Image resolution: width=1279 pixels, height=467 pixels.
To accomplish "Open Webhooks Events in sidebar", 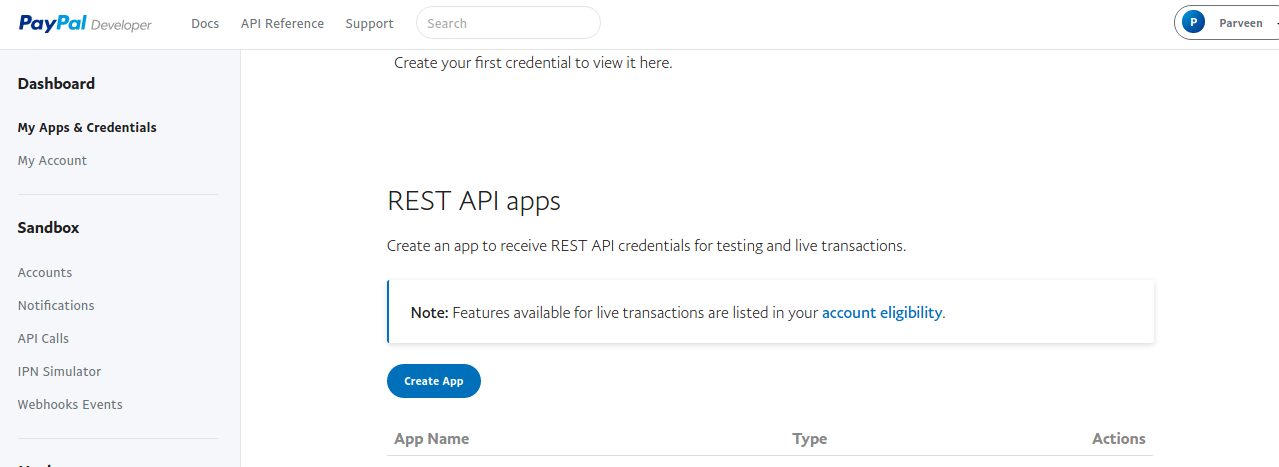I will click(70, 404).
